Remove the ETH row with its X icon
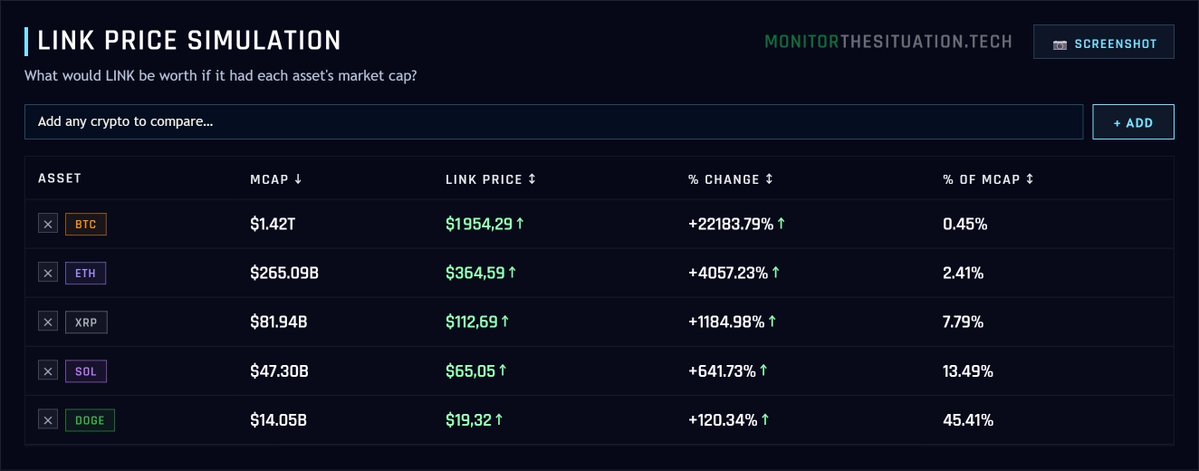 [x=47, y=273]
